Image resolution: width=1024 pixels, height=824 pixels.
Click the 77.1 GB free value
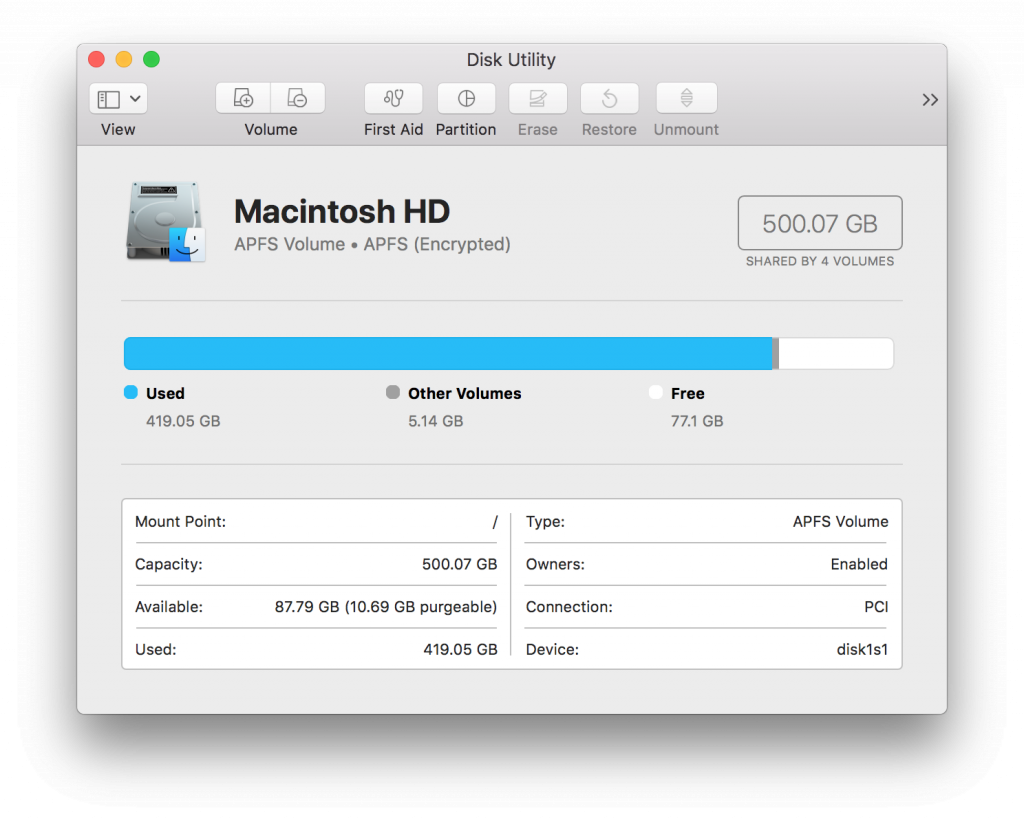(x=697, y=421)
